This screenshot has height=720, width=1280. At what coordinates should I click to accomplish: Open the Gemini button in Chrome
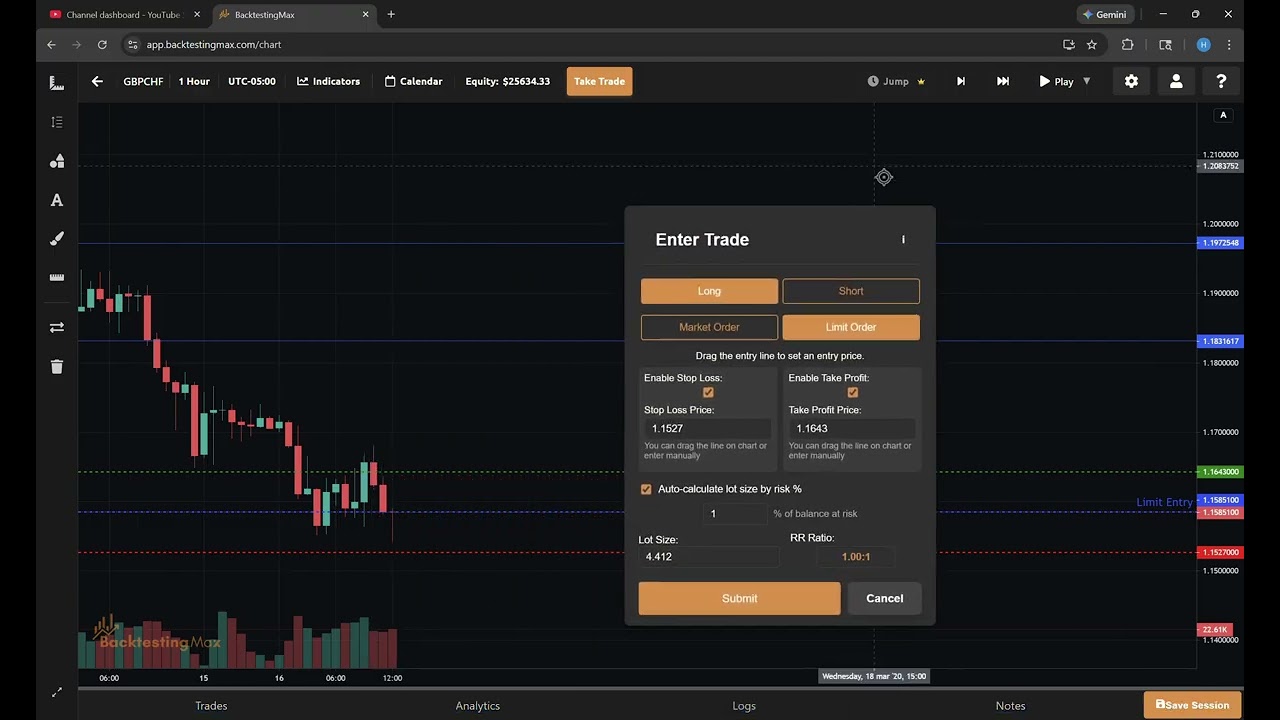click(1104, 14)
